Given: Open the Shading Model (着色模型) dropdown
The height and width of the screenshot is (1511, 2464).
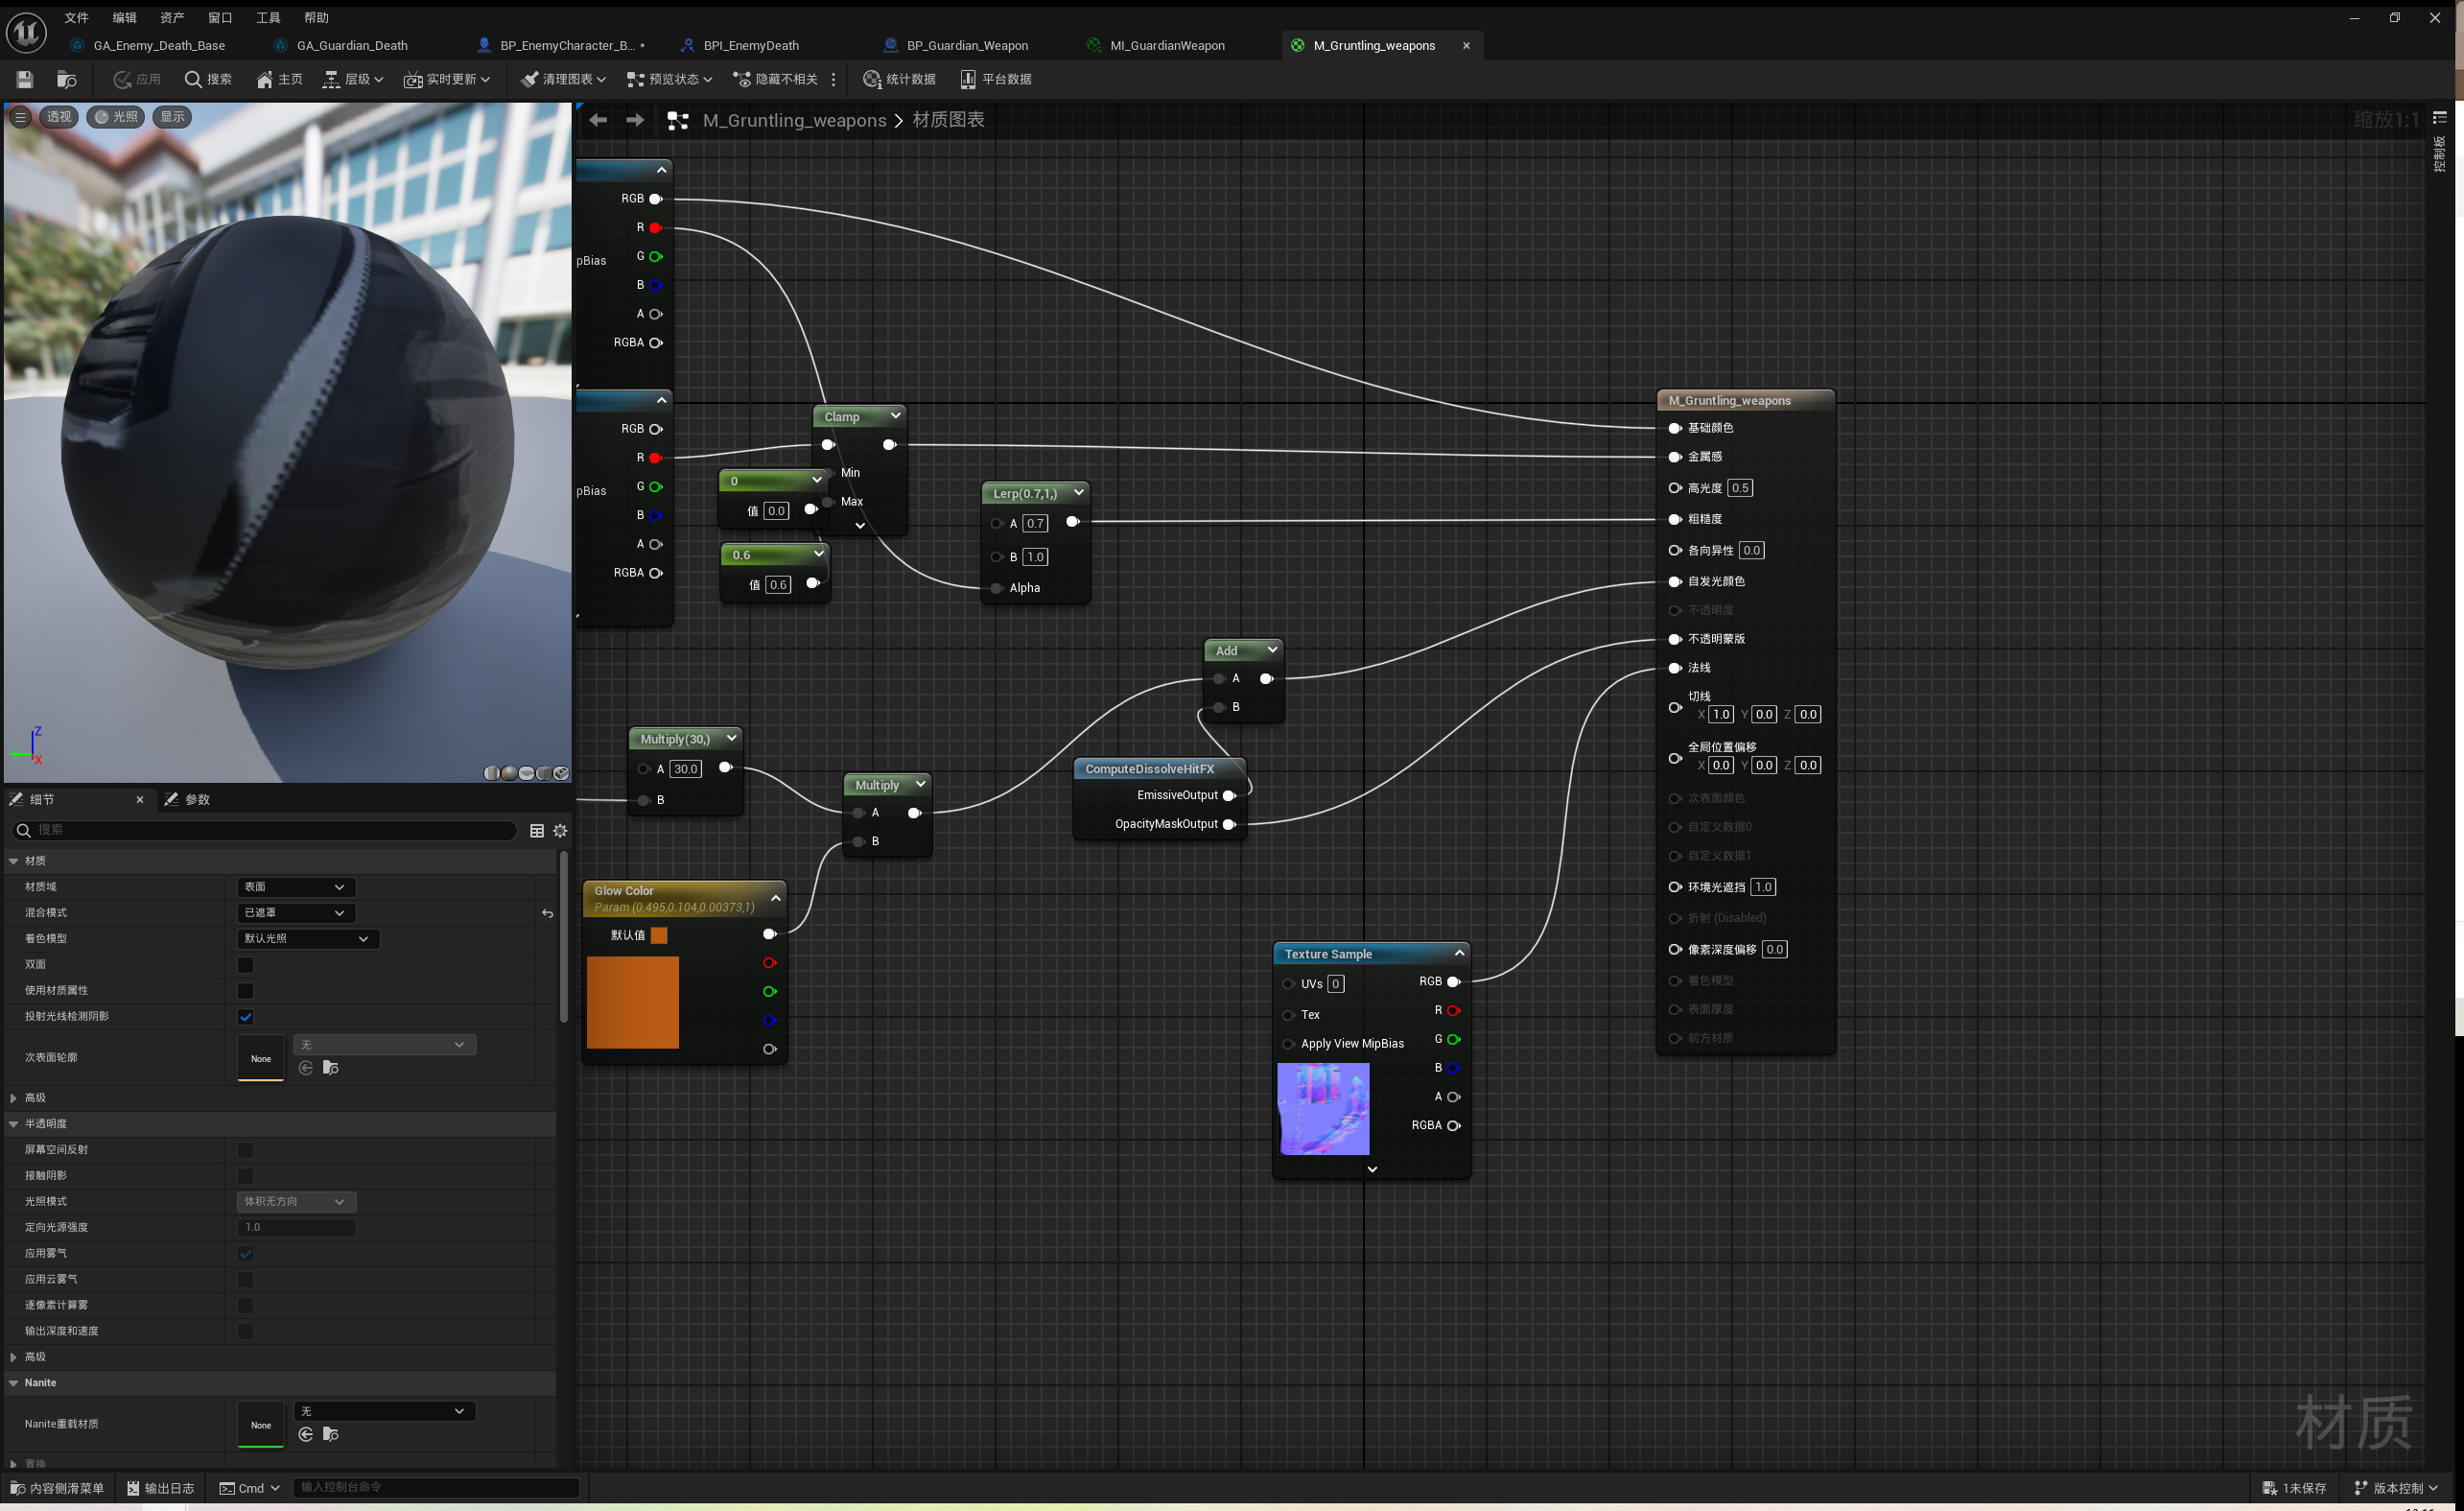Looking at the screenshot, I should click(x=308, y=939).
